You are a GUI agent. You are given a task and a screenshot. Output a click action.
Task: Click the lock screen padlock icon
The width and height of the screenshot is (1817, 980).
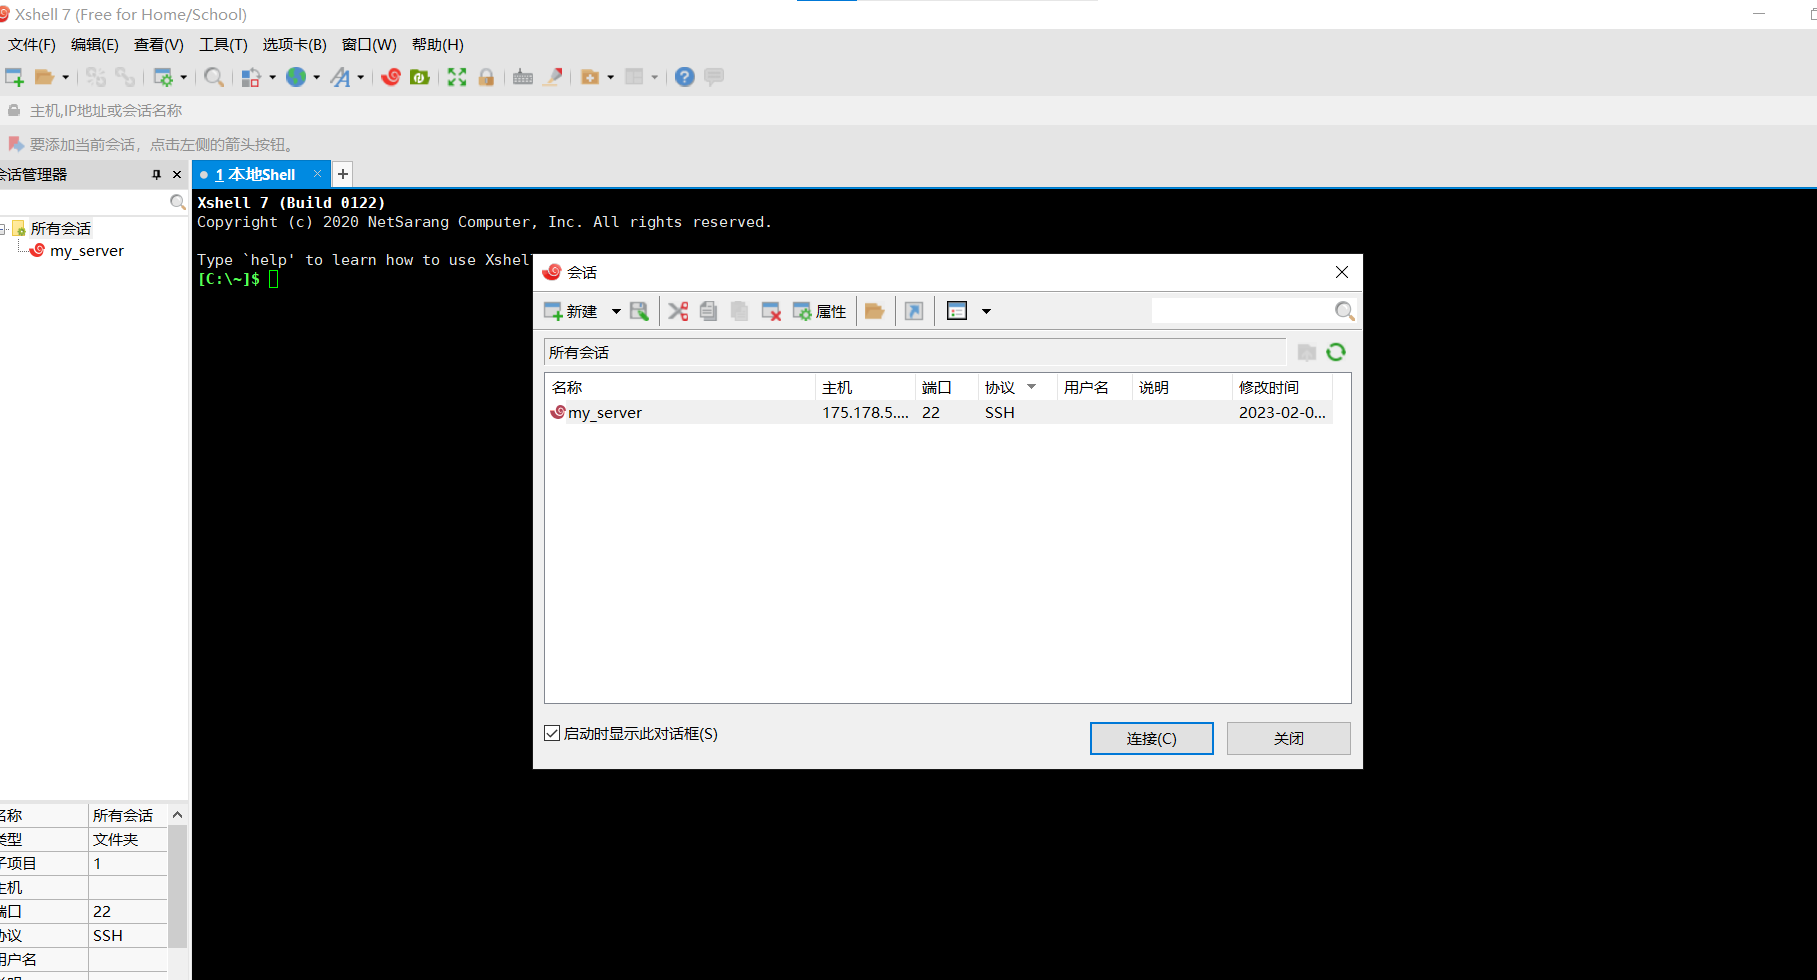click(x=486, y=77)
